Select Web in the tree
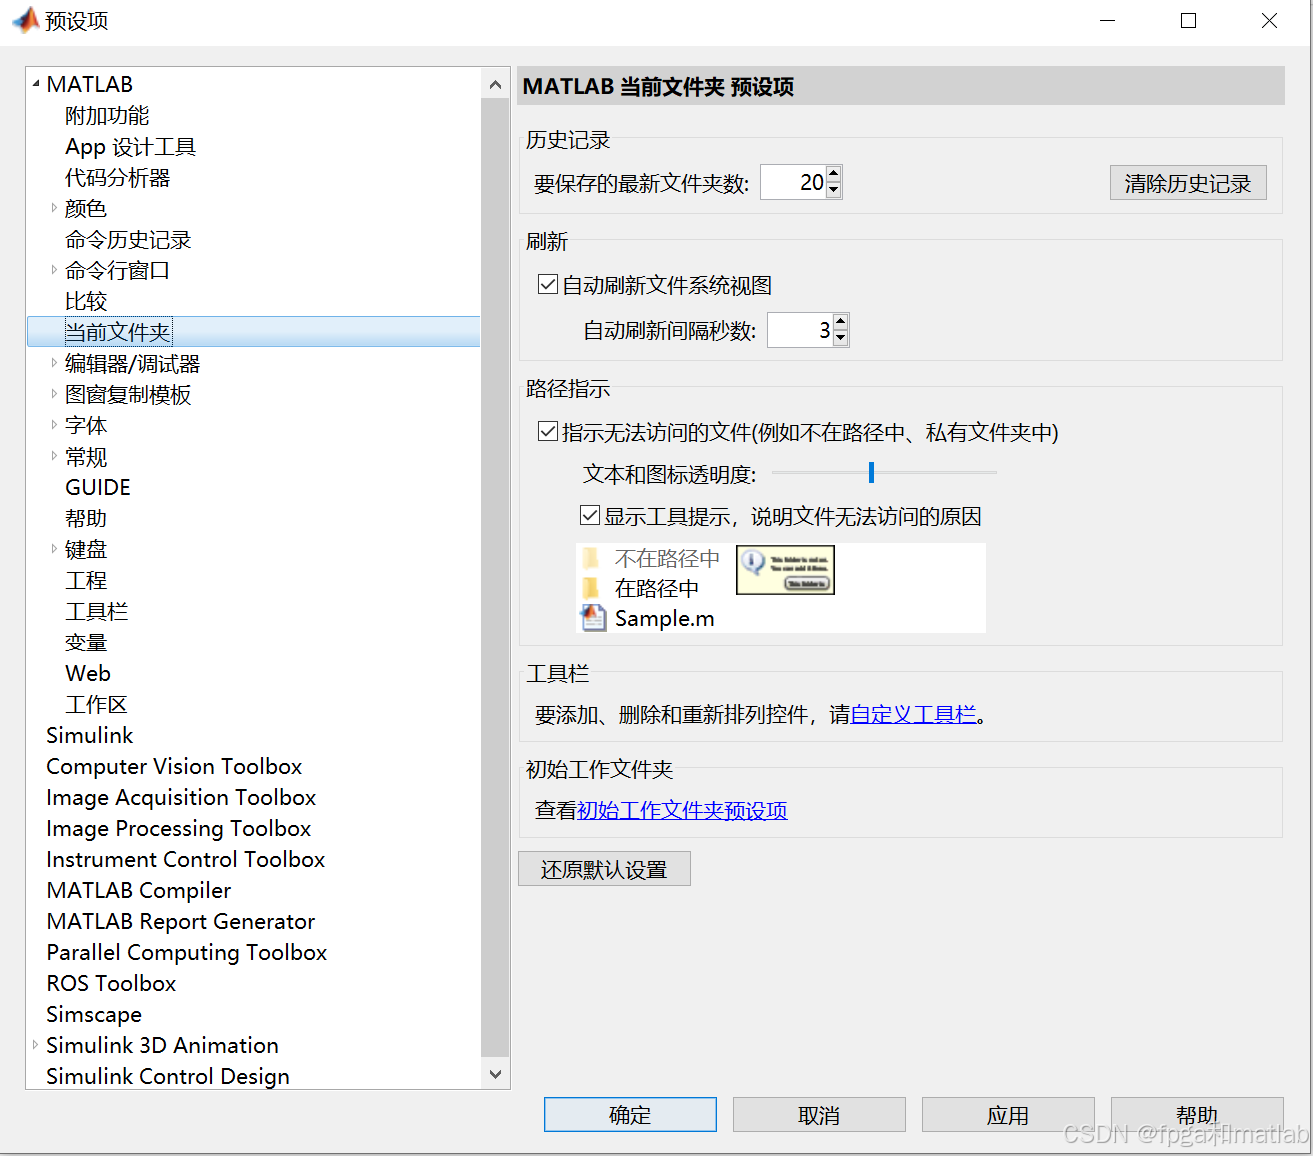The image size is (1313, 1156). 88,673
